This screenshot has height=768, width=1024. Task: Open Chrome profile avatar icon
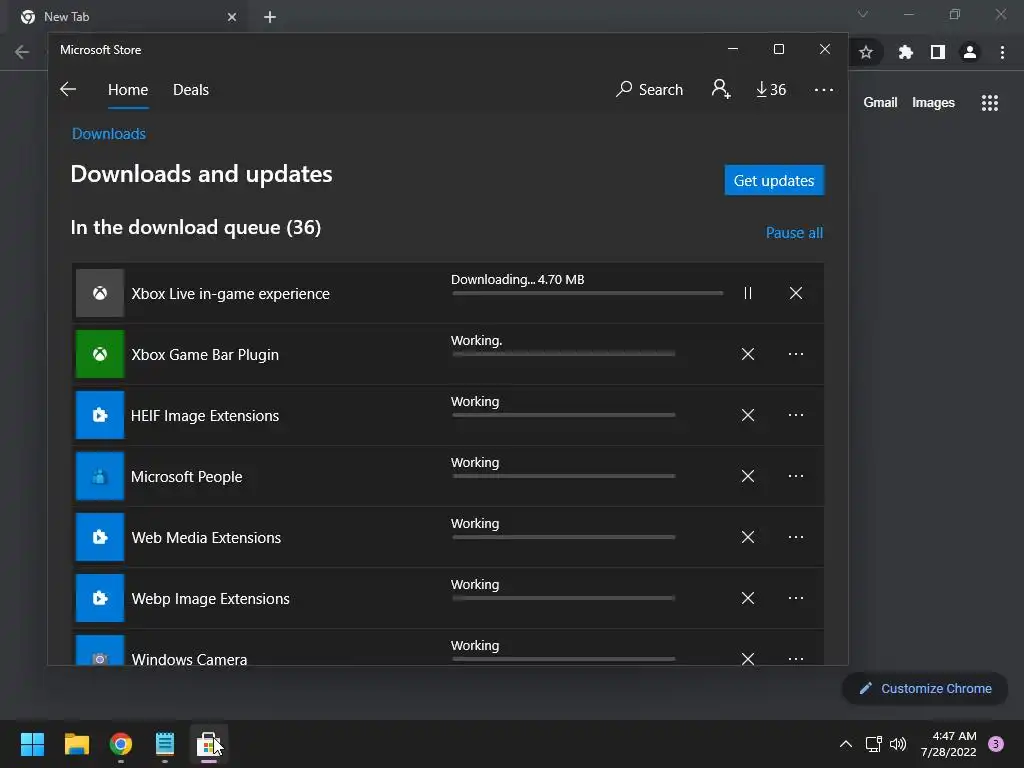pos(970,52)
